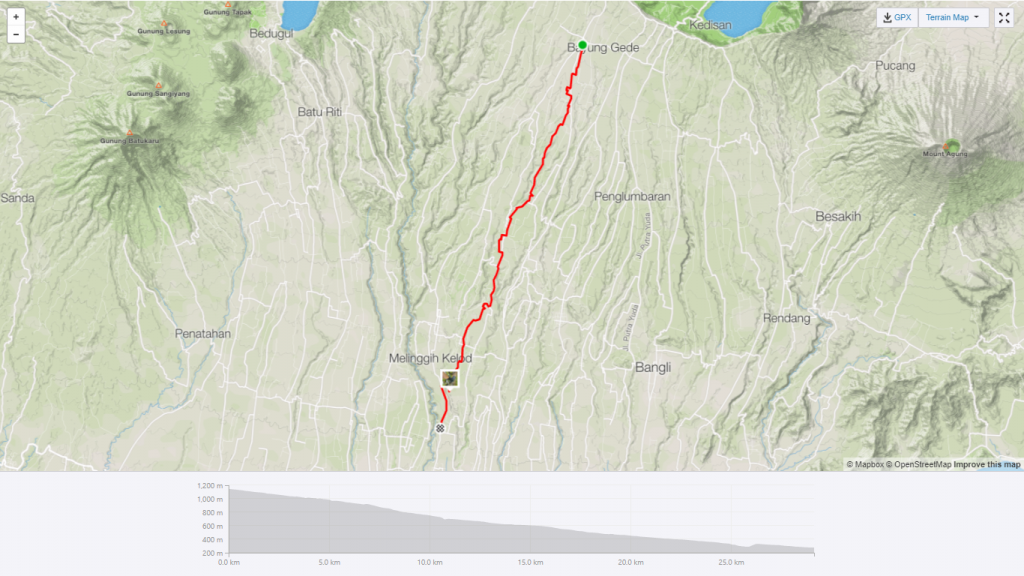Open the Mapbox attribution link

point(865,464)
